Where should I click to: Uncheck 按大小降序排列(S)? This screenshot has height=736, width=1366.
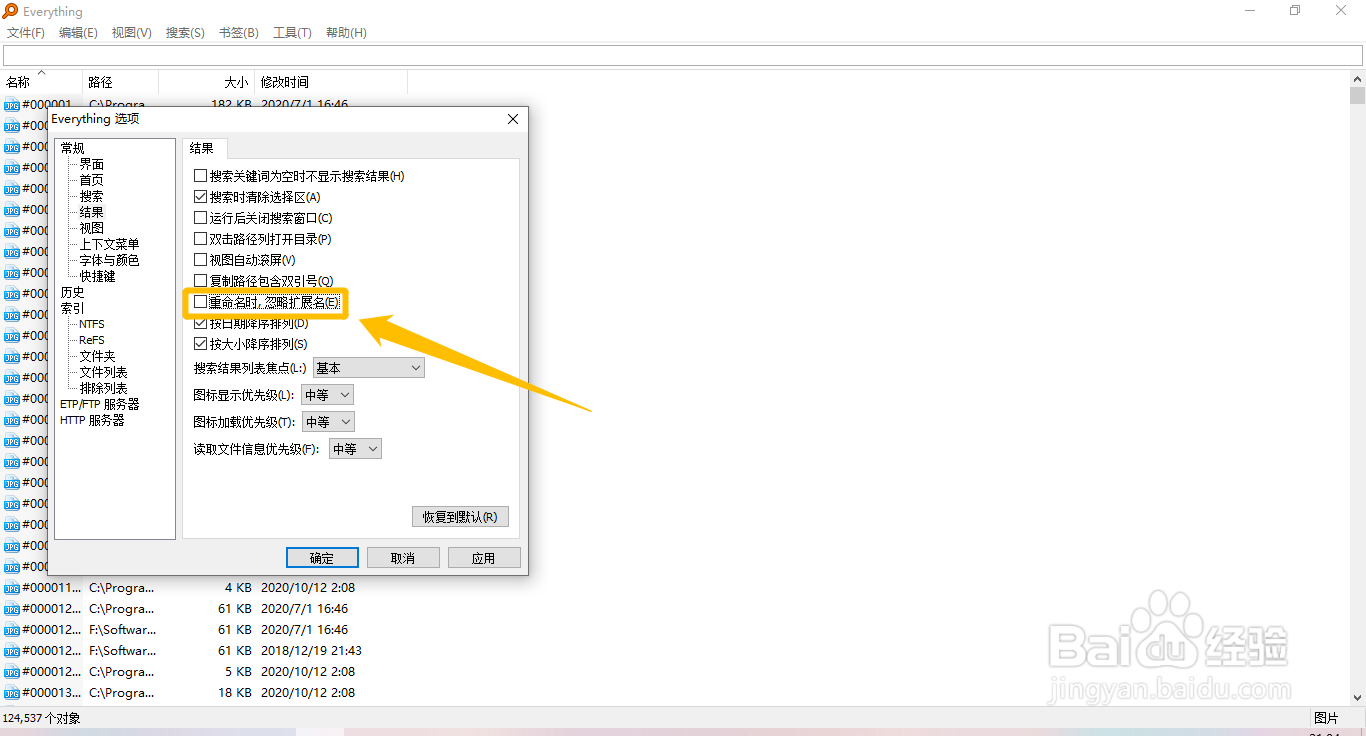pyautogui.click(x=200, y=344)
